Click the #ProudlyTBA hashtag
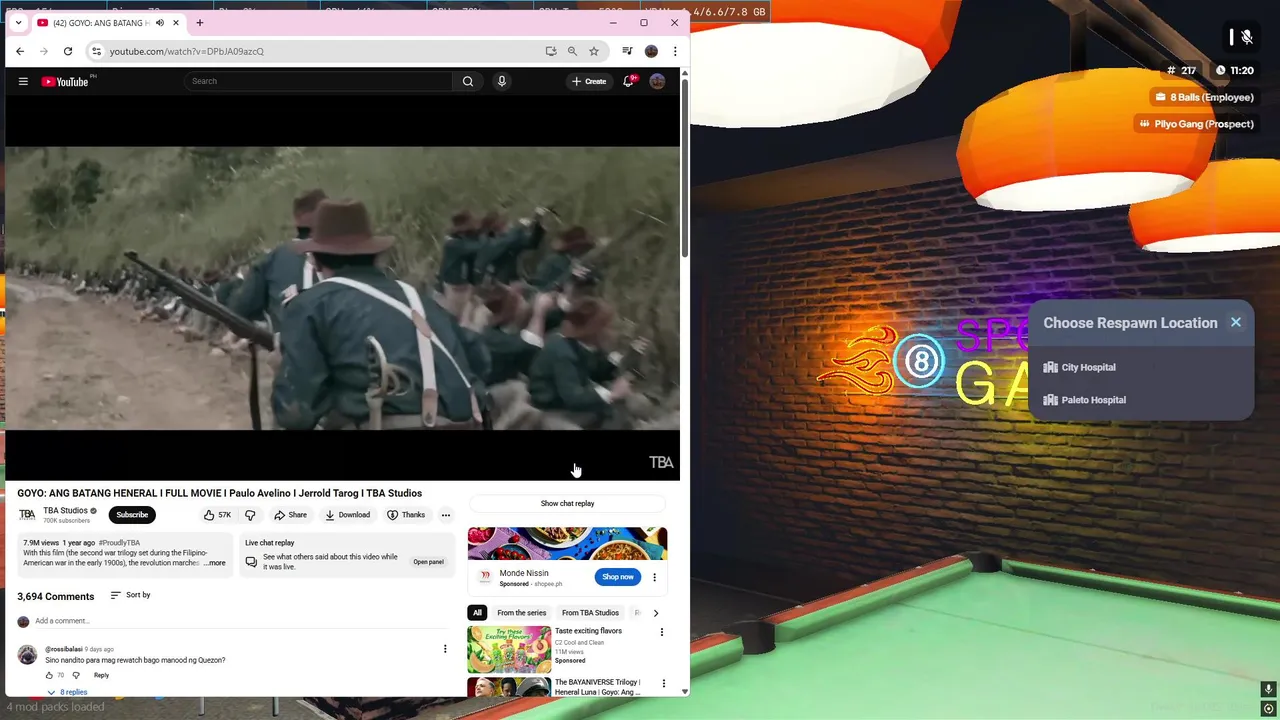 [x=119, y=543]
